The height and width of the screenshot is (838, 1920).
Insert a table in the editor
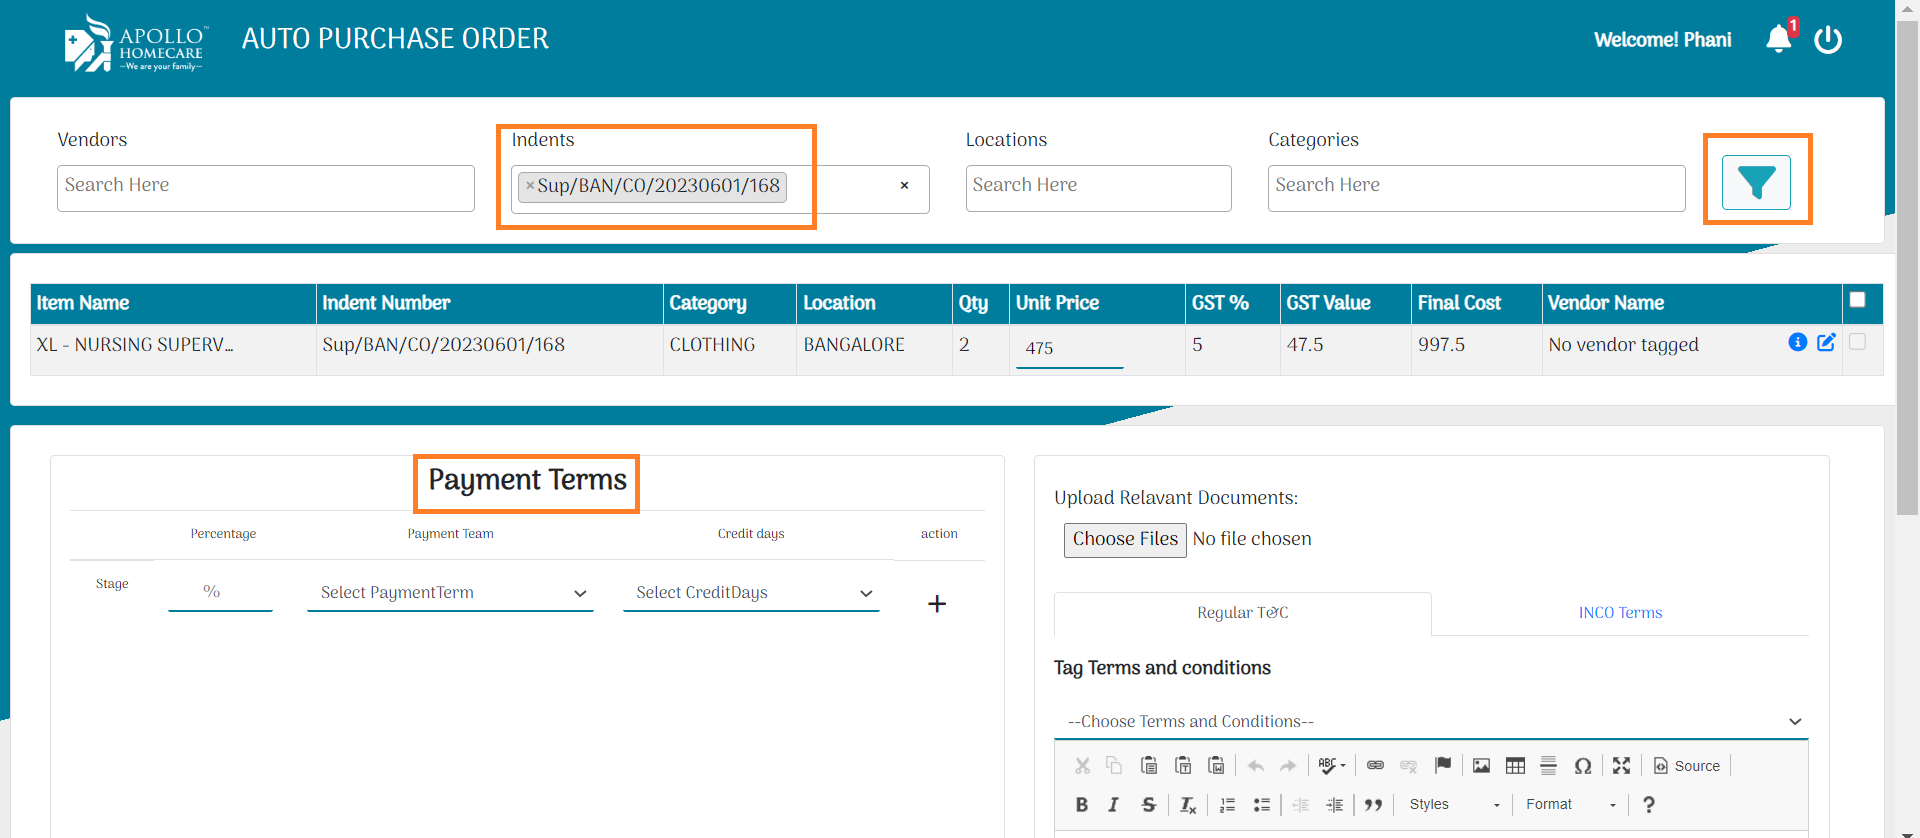coord(1515,766)
